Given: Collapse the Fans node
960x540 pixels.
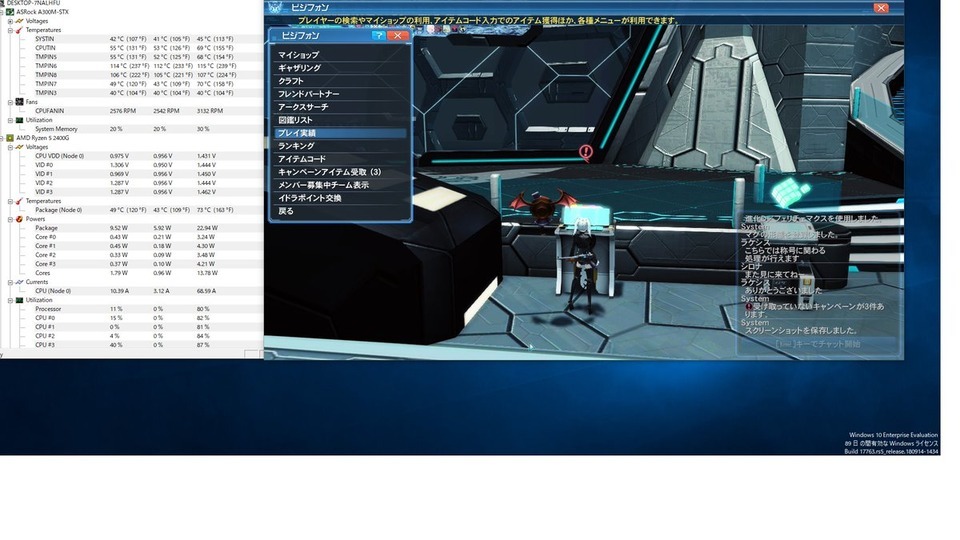Looking at the screenshot, I should pyautogui.click(x=10, y=102).
